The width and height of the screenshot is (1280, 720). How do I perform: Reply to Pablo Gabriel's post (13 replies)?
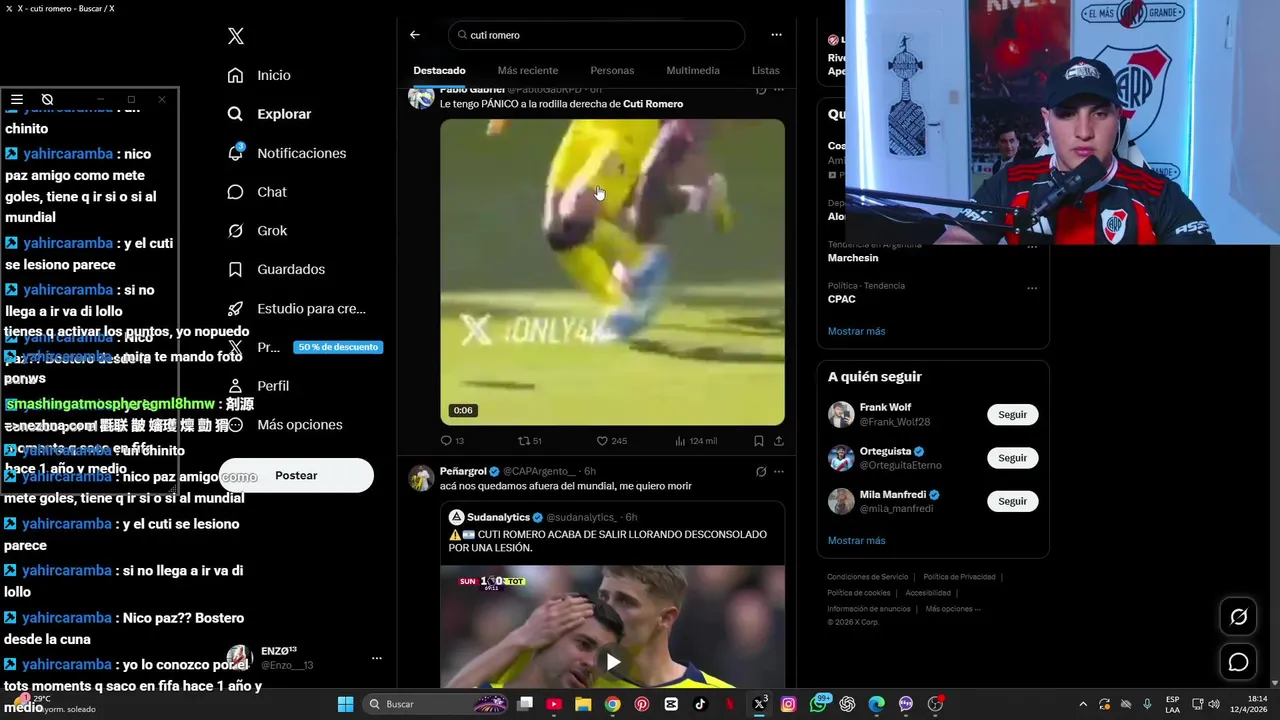point(452,441)
